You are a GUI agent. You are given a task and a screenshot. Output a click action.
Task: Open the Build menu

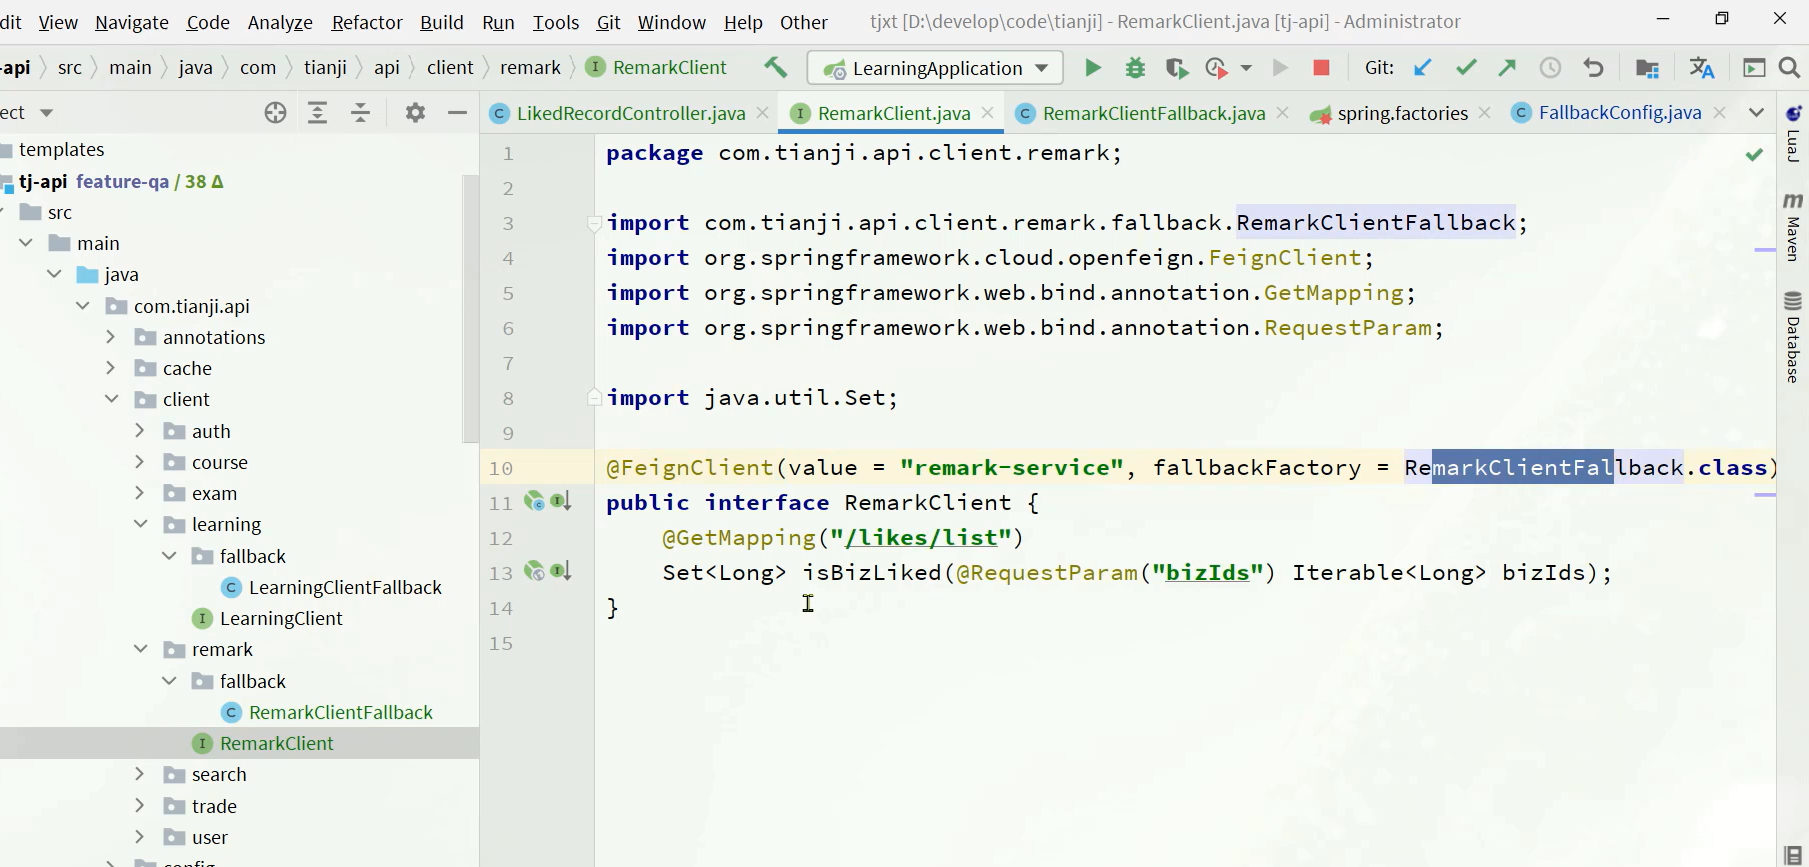442,22
